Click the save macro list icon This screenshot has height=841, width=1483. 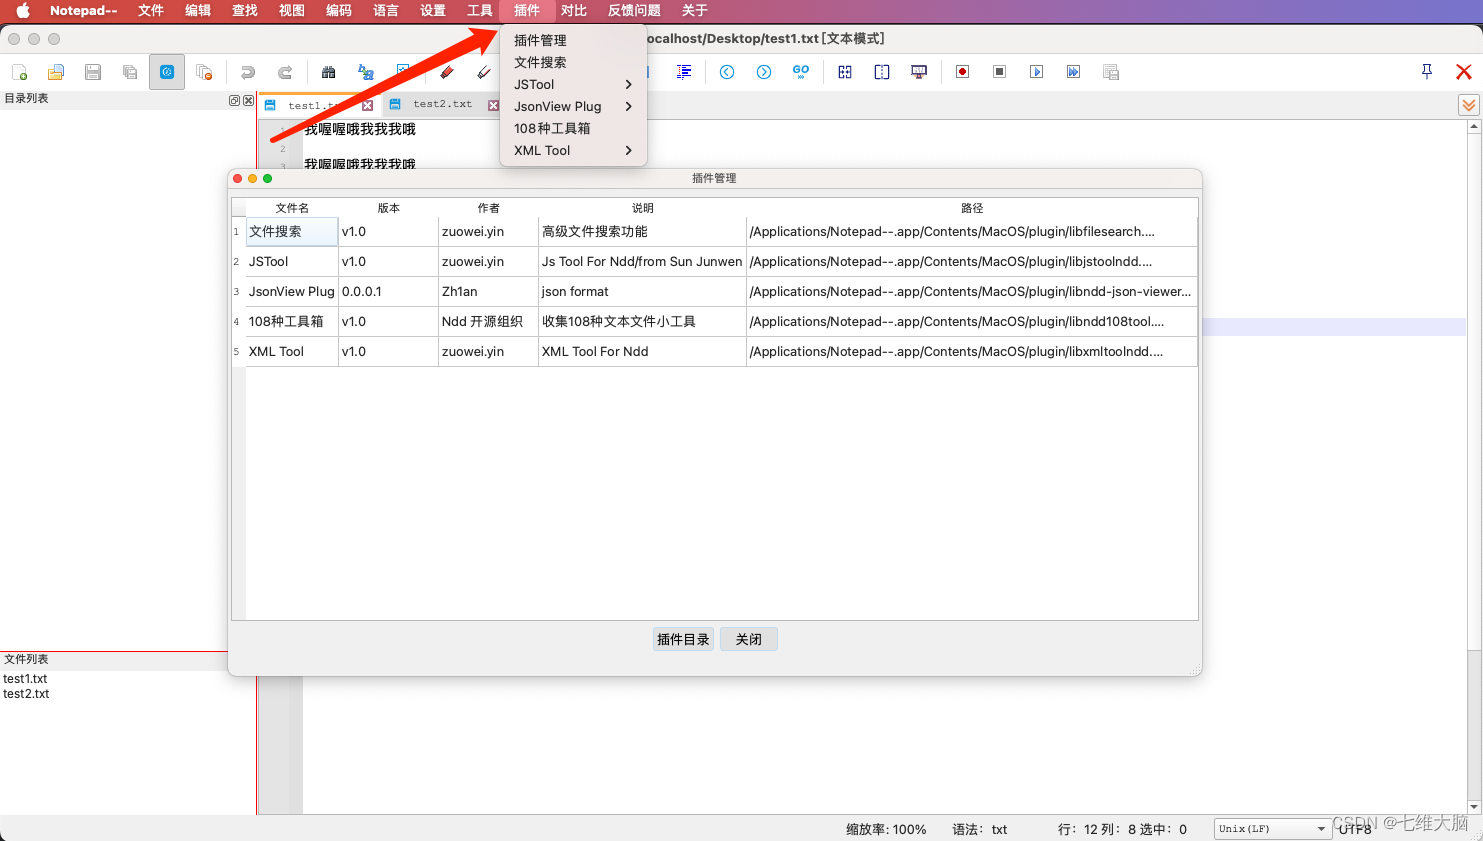pyautogui.click(x=1110, y=72)
